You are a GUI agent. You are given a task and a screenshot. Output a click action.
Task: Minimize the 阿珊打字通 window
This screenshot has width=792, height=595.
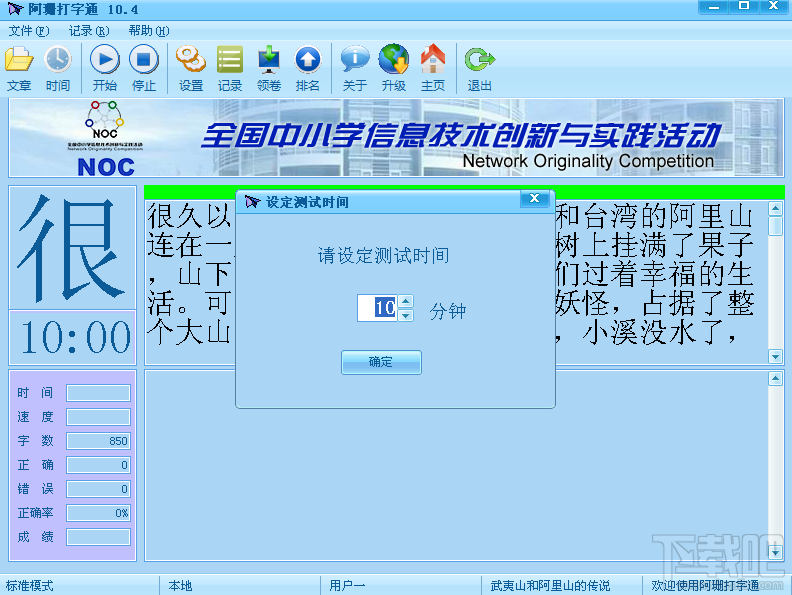tap(714, 7)
